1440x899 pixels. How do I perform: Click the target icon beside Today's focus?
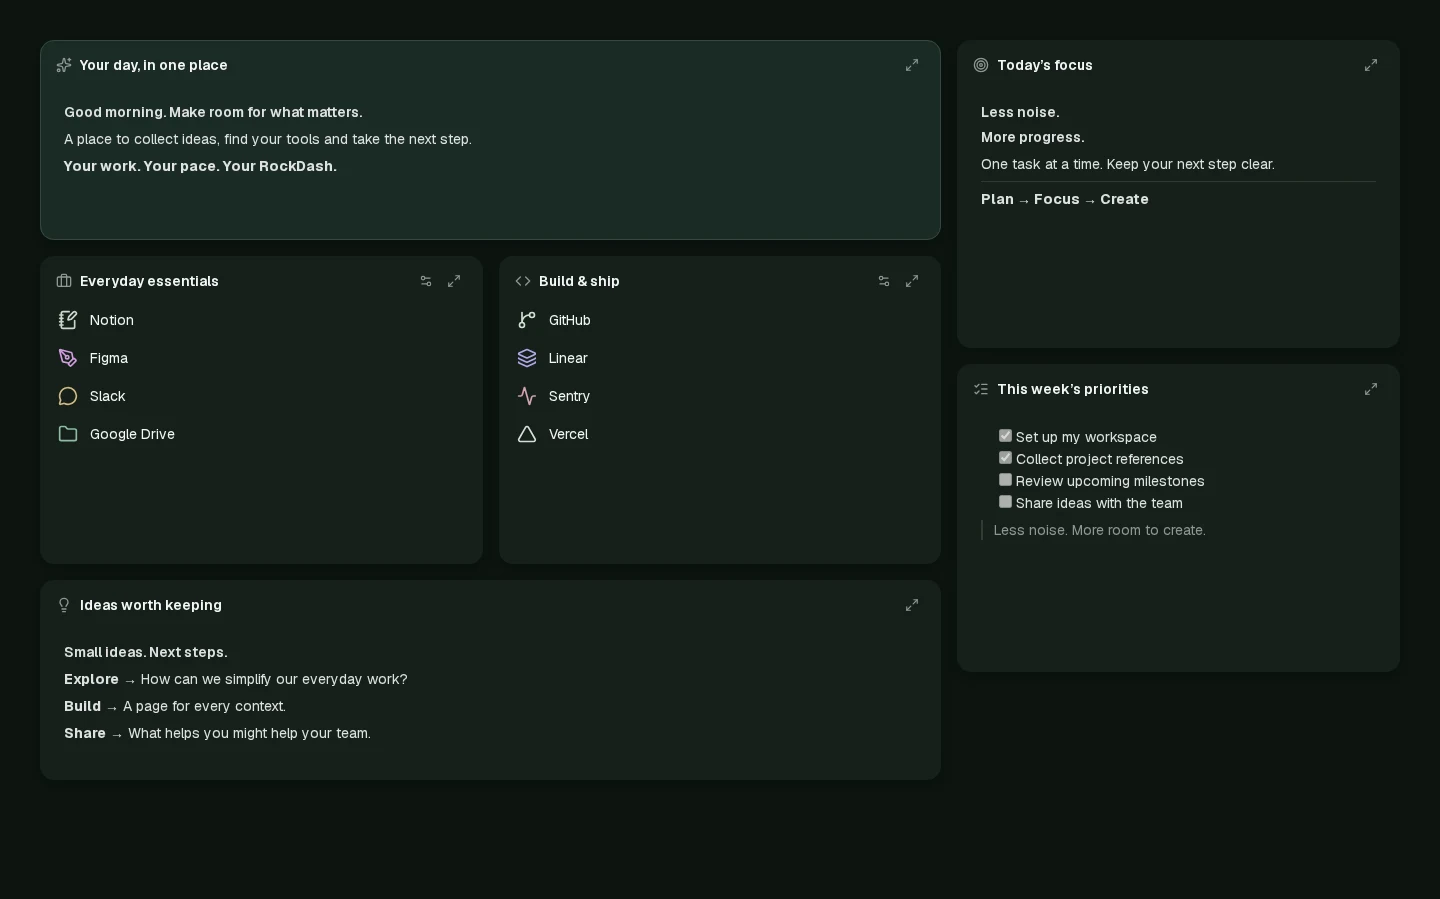(x=981, y=65)
